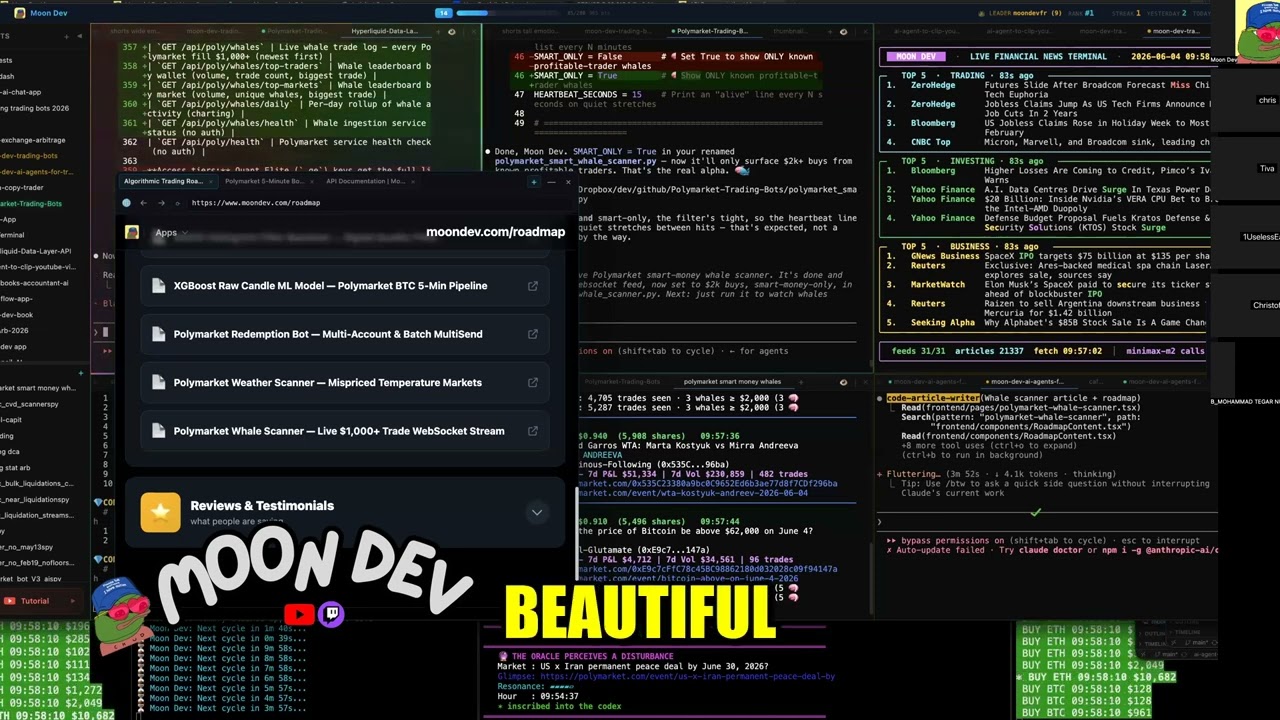Click the code-article-writer agent label
The image size is (1280, 720).
pos(935,398)
